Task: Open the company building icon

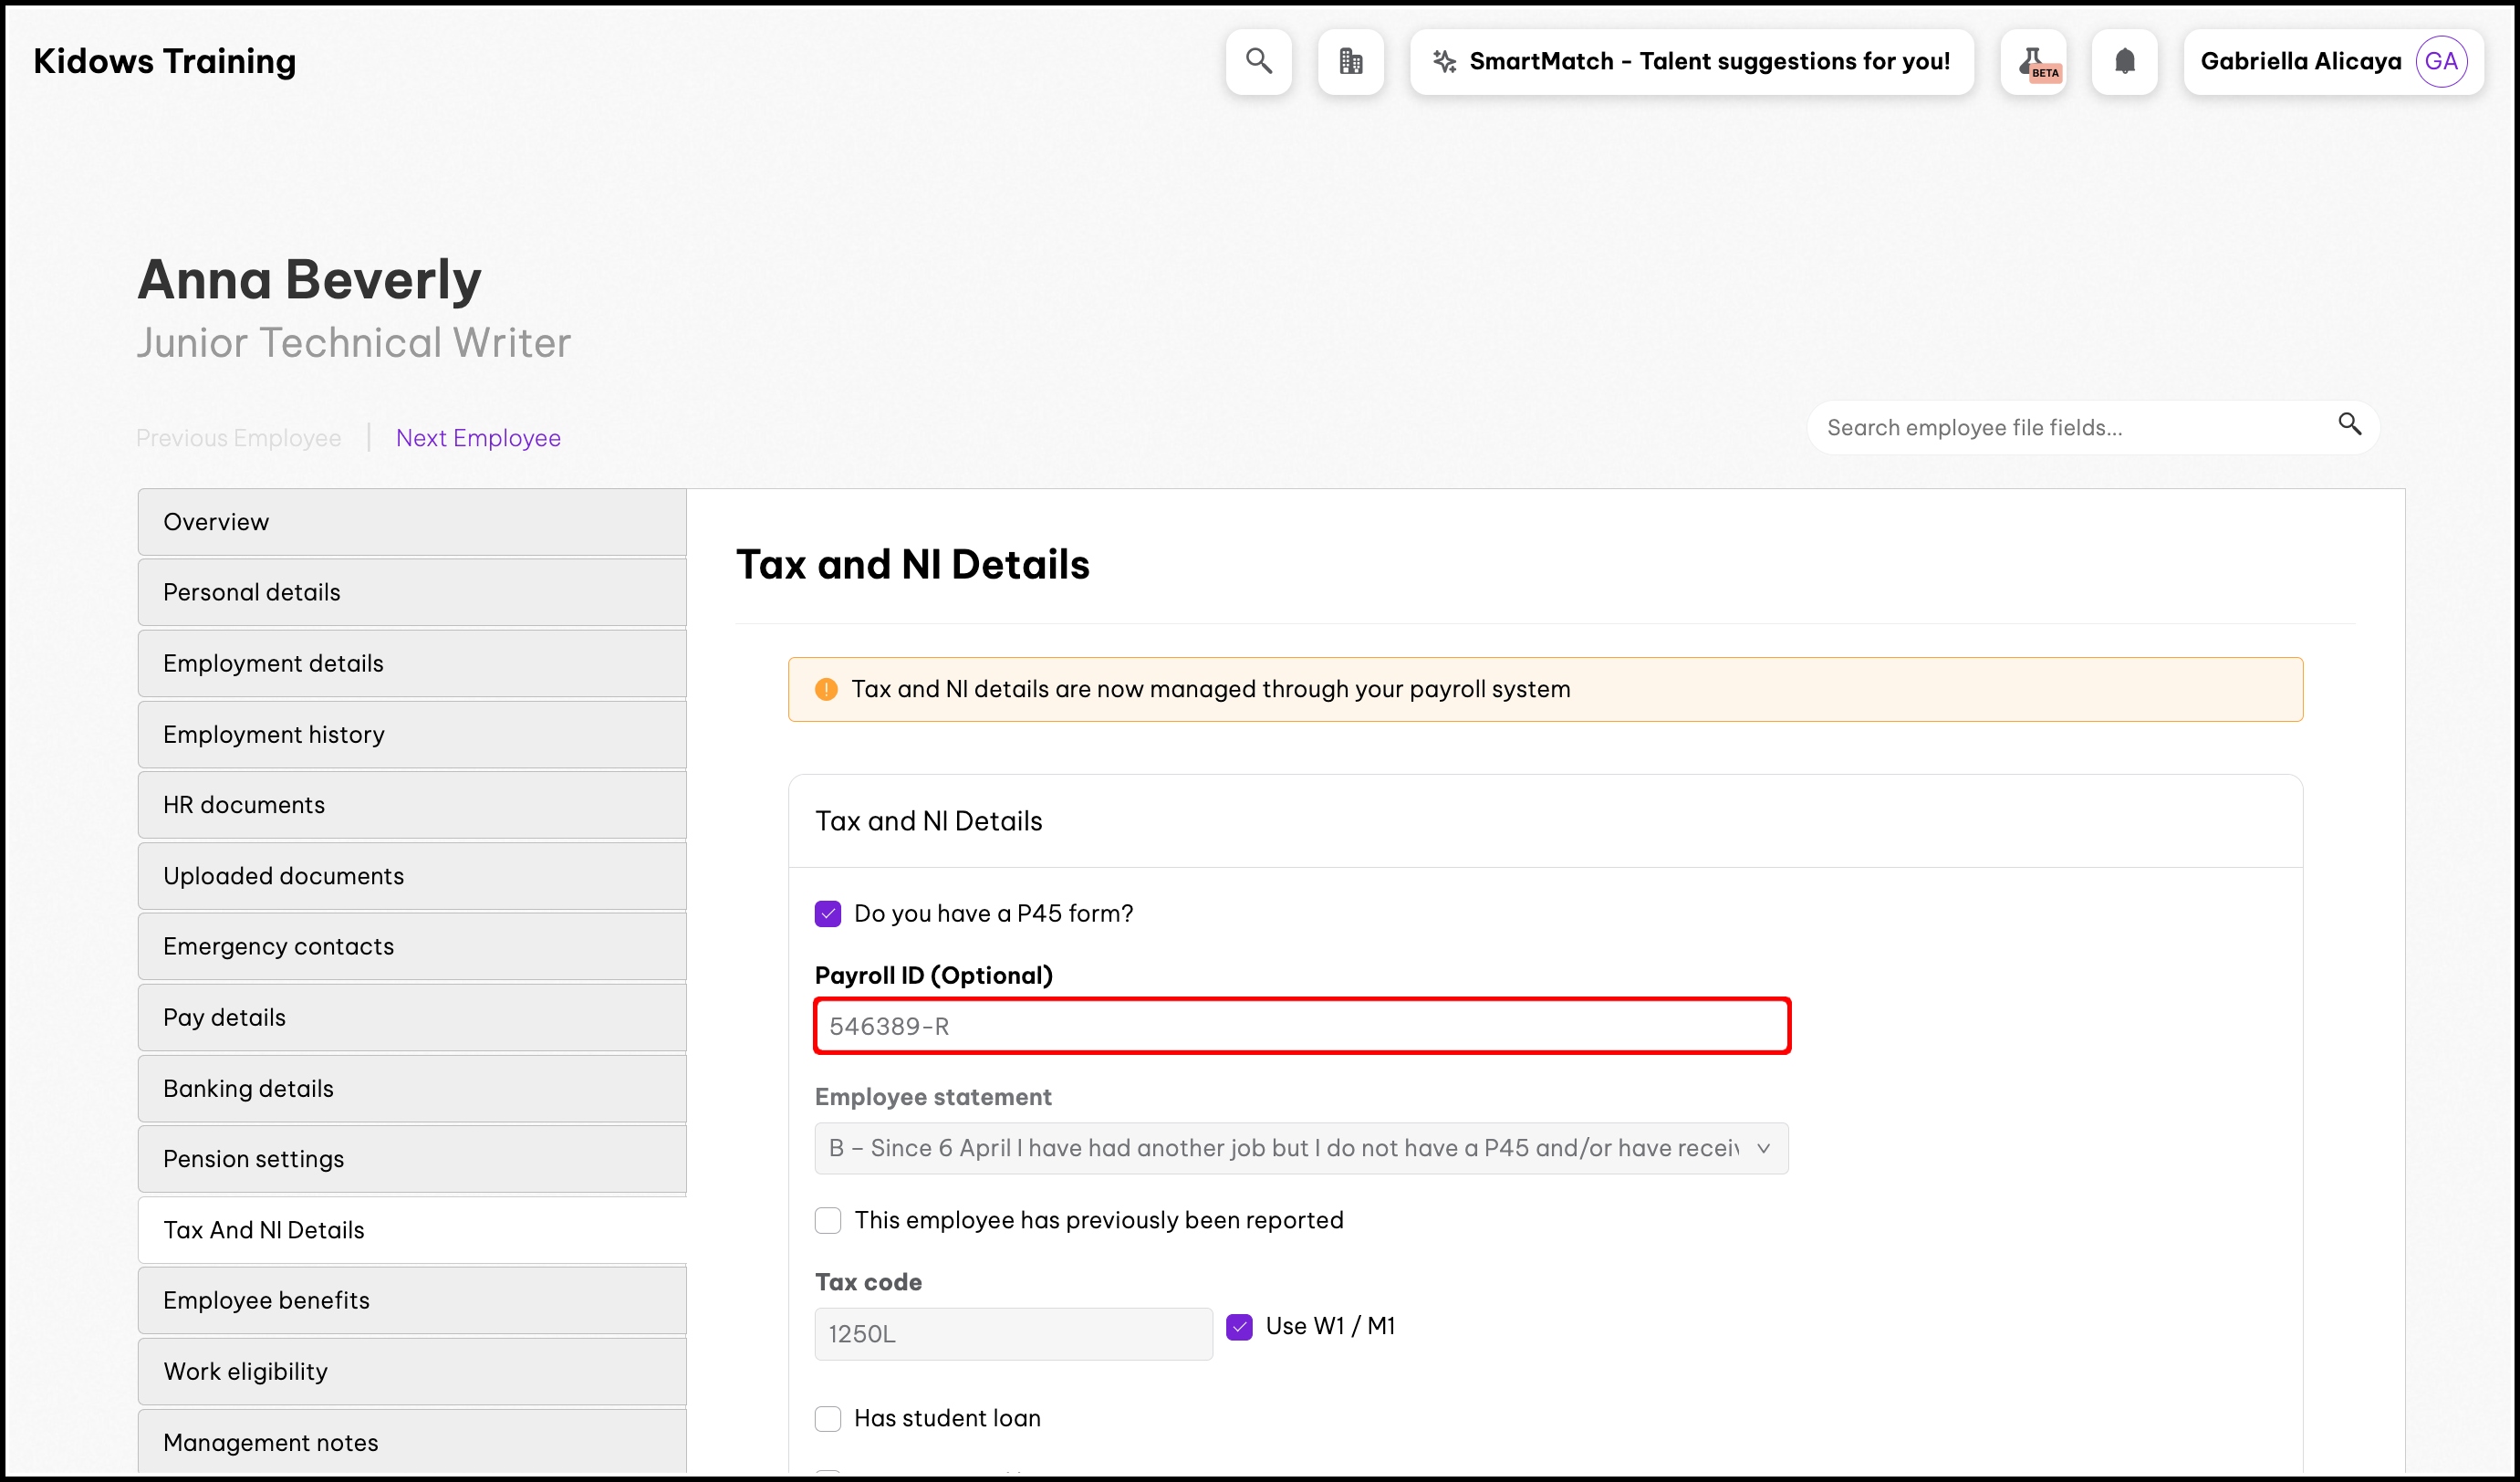Action: coord(1350,61)
